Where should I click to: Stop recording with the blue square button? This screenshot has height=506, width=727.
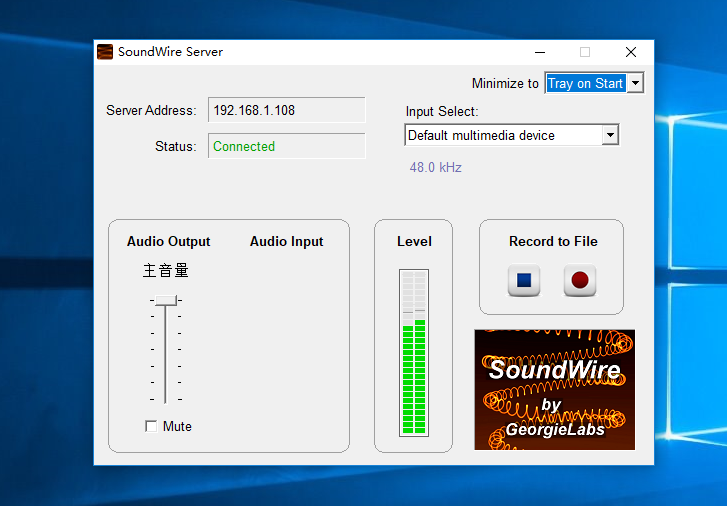tap(524, 280)
